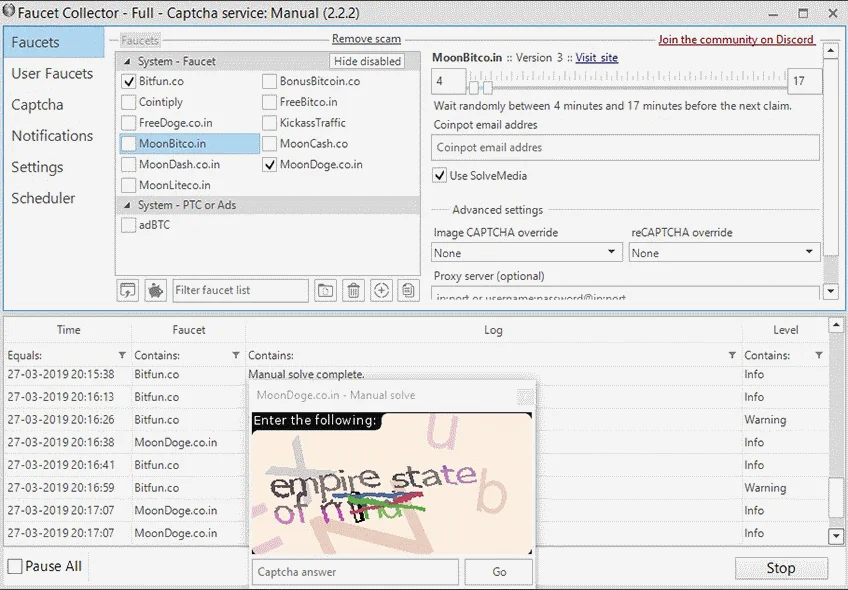848x590 pixels.
Task: Enable the adBTC checkbox
Action: coord(129,225)
